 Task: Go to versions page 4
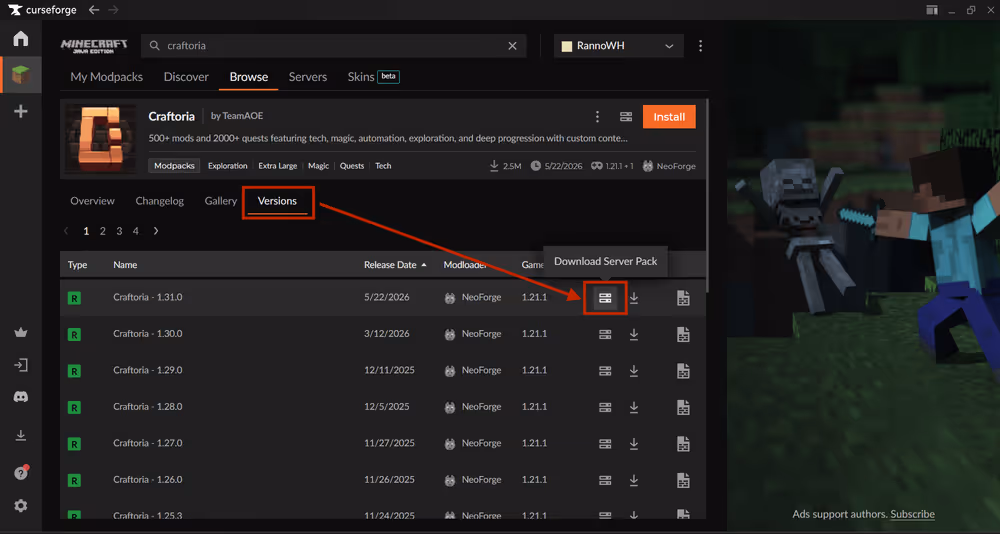pyautogui.click(x=135, y=231)
